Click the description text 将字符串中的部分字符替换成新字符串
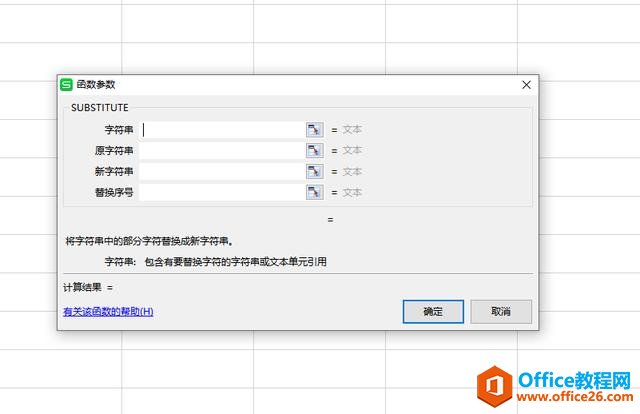This screenshot has width=640, height=414. tap(149, 241)
